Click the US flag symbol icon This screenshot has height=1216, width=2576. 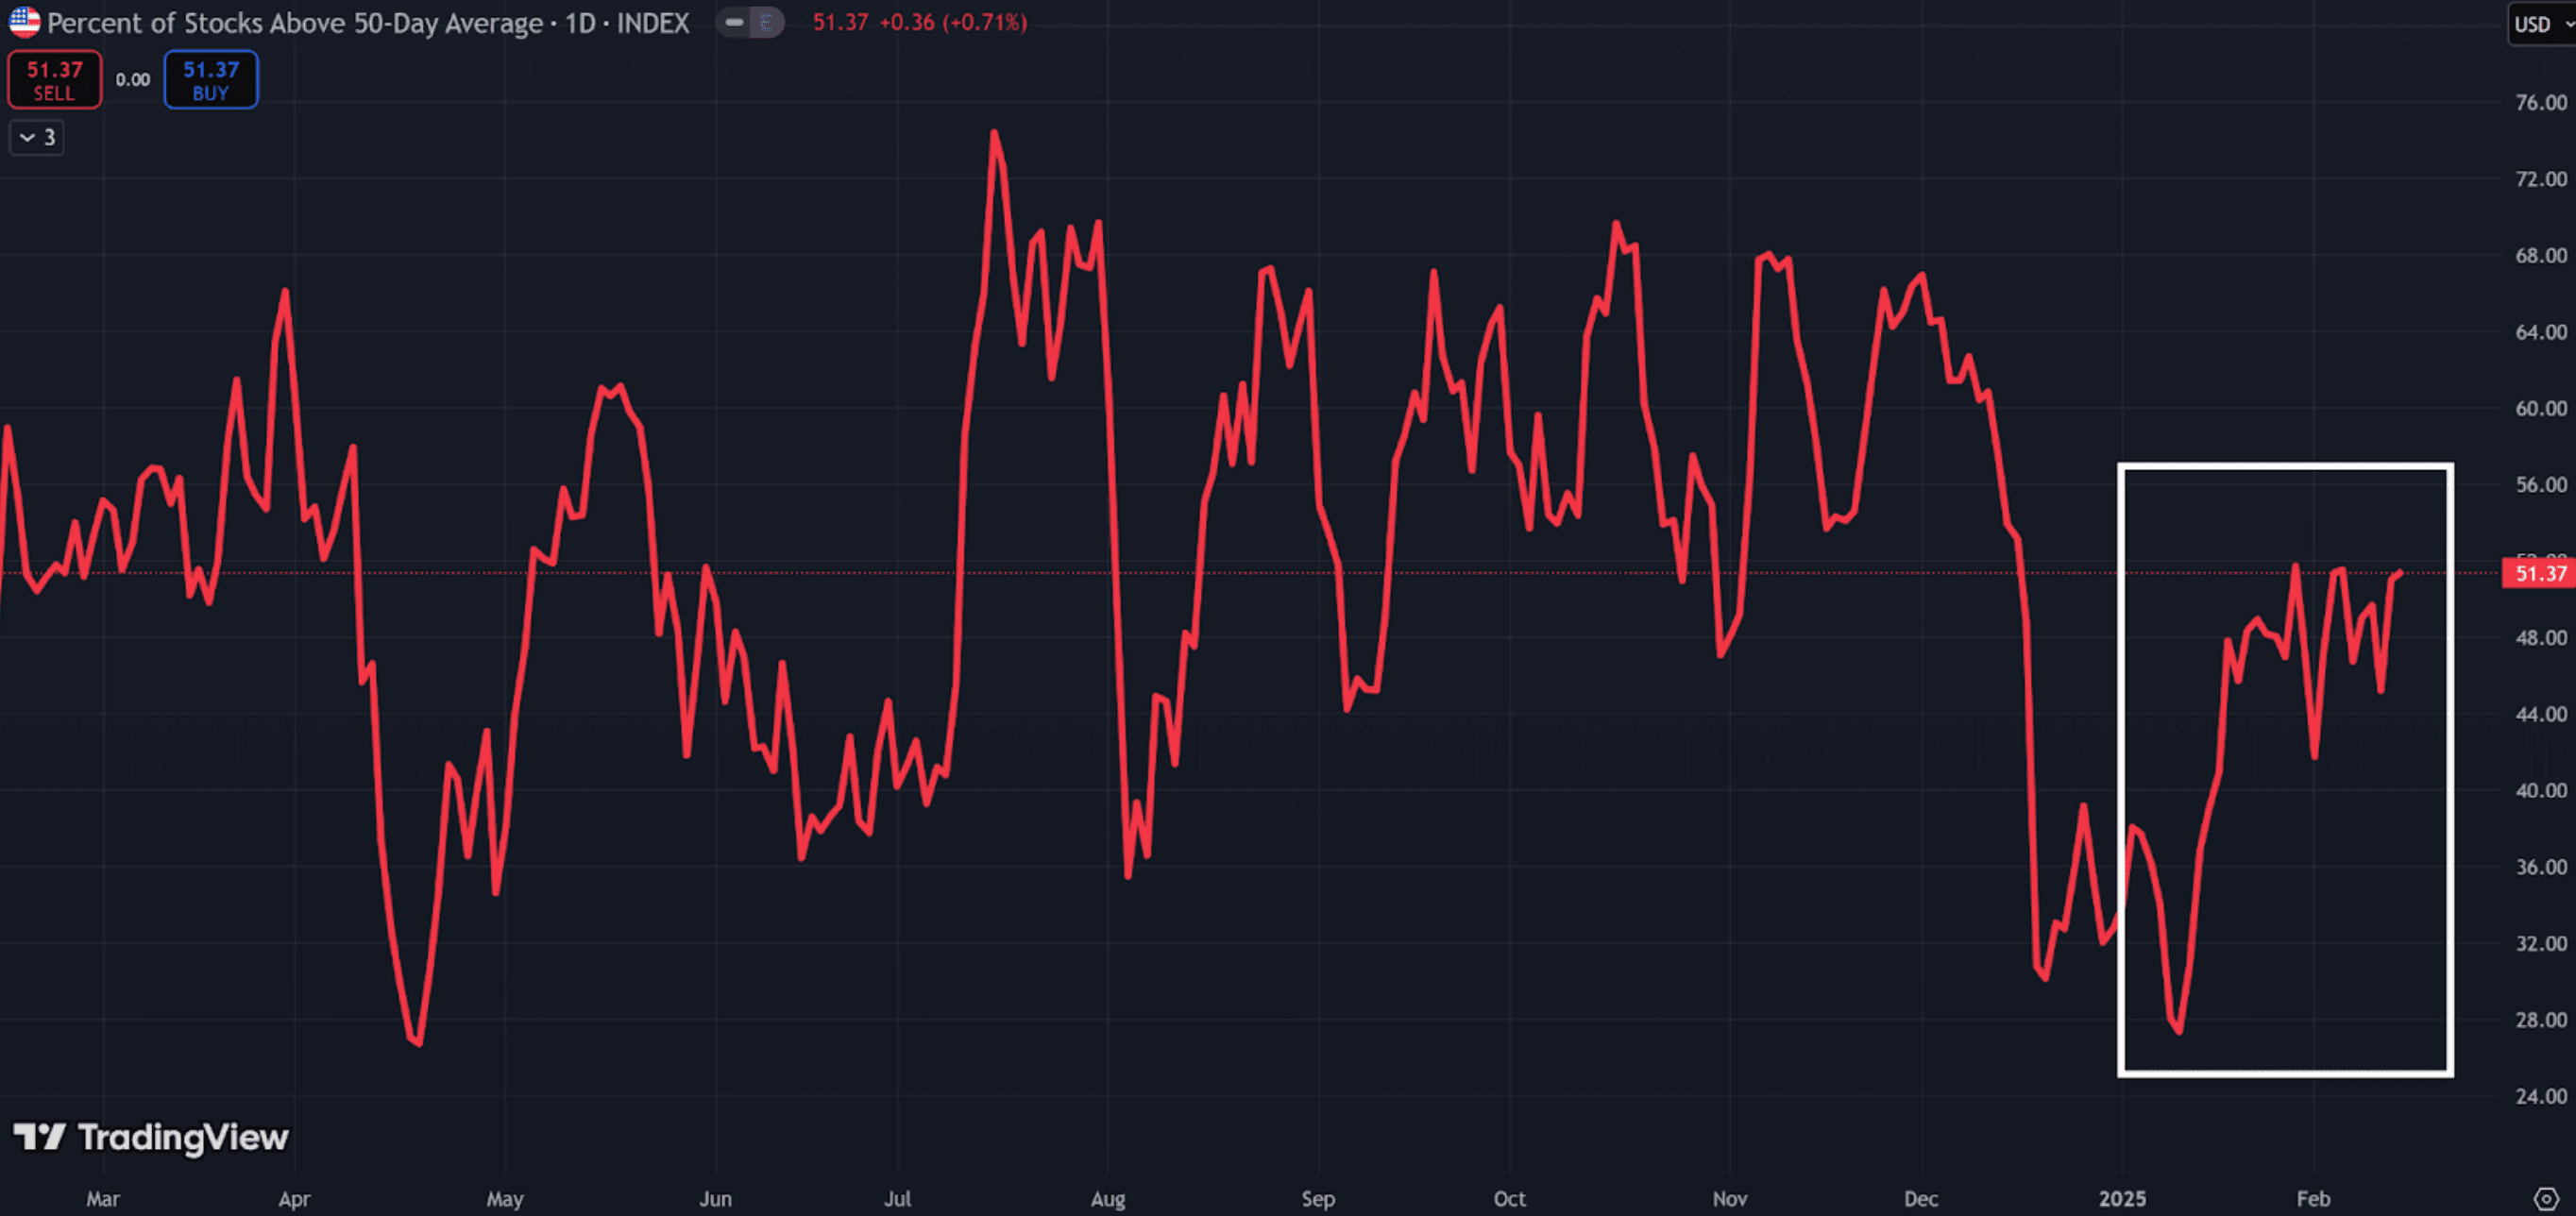point(24,22)
